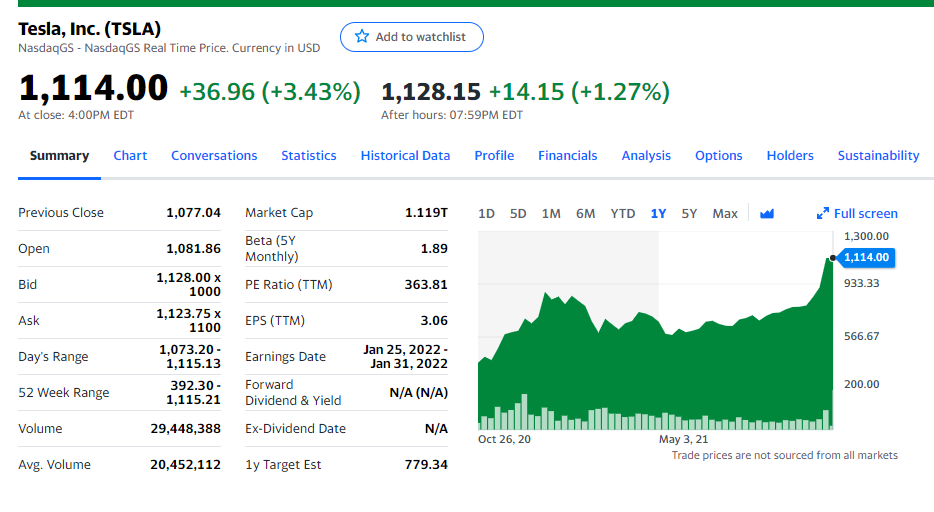Click the Previous Close value 1,077.04

(x=193, y=213)
